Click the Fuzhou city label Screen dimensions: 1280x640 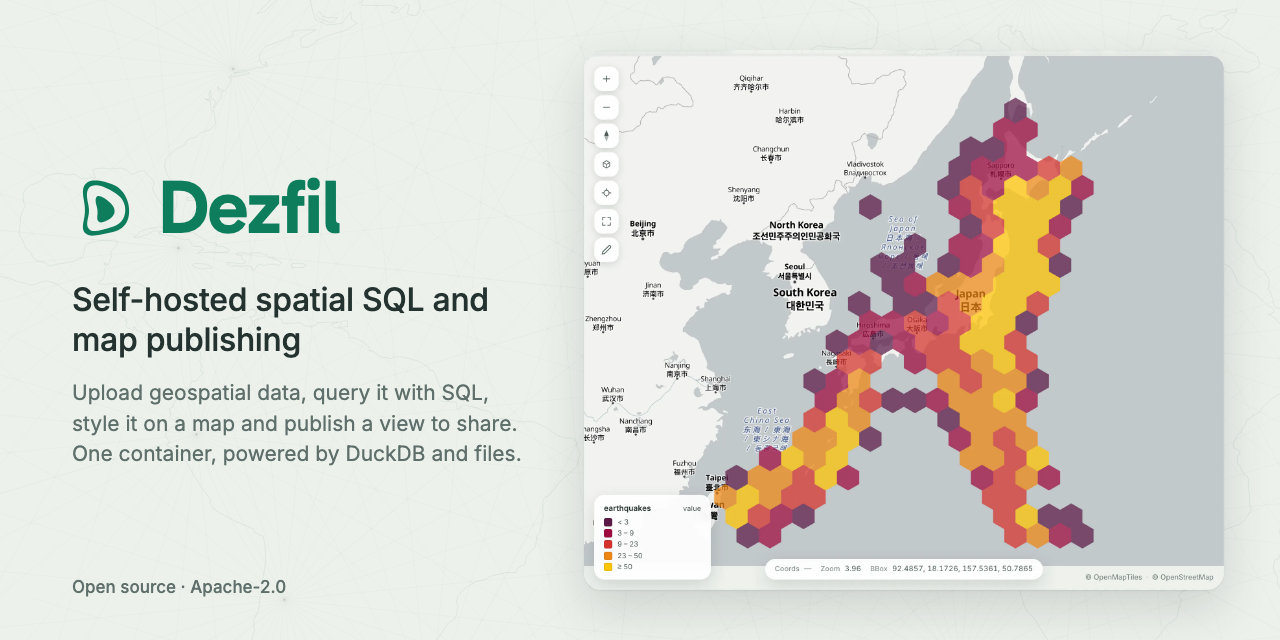pos(684,467)
